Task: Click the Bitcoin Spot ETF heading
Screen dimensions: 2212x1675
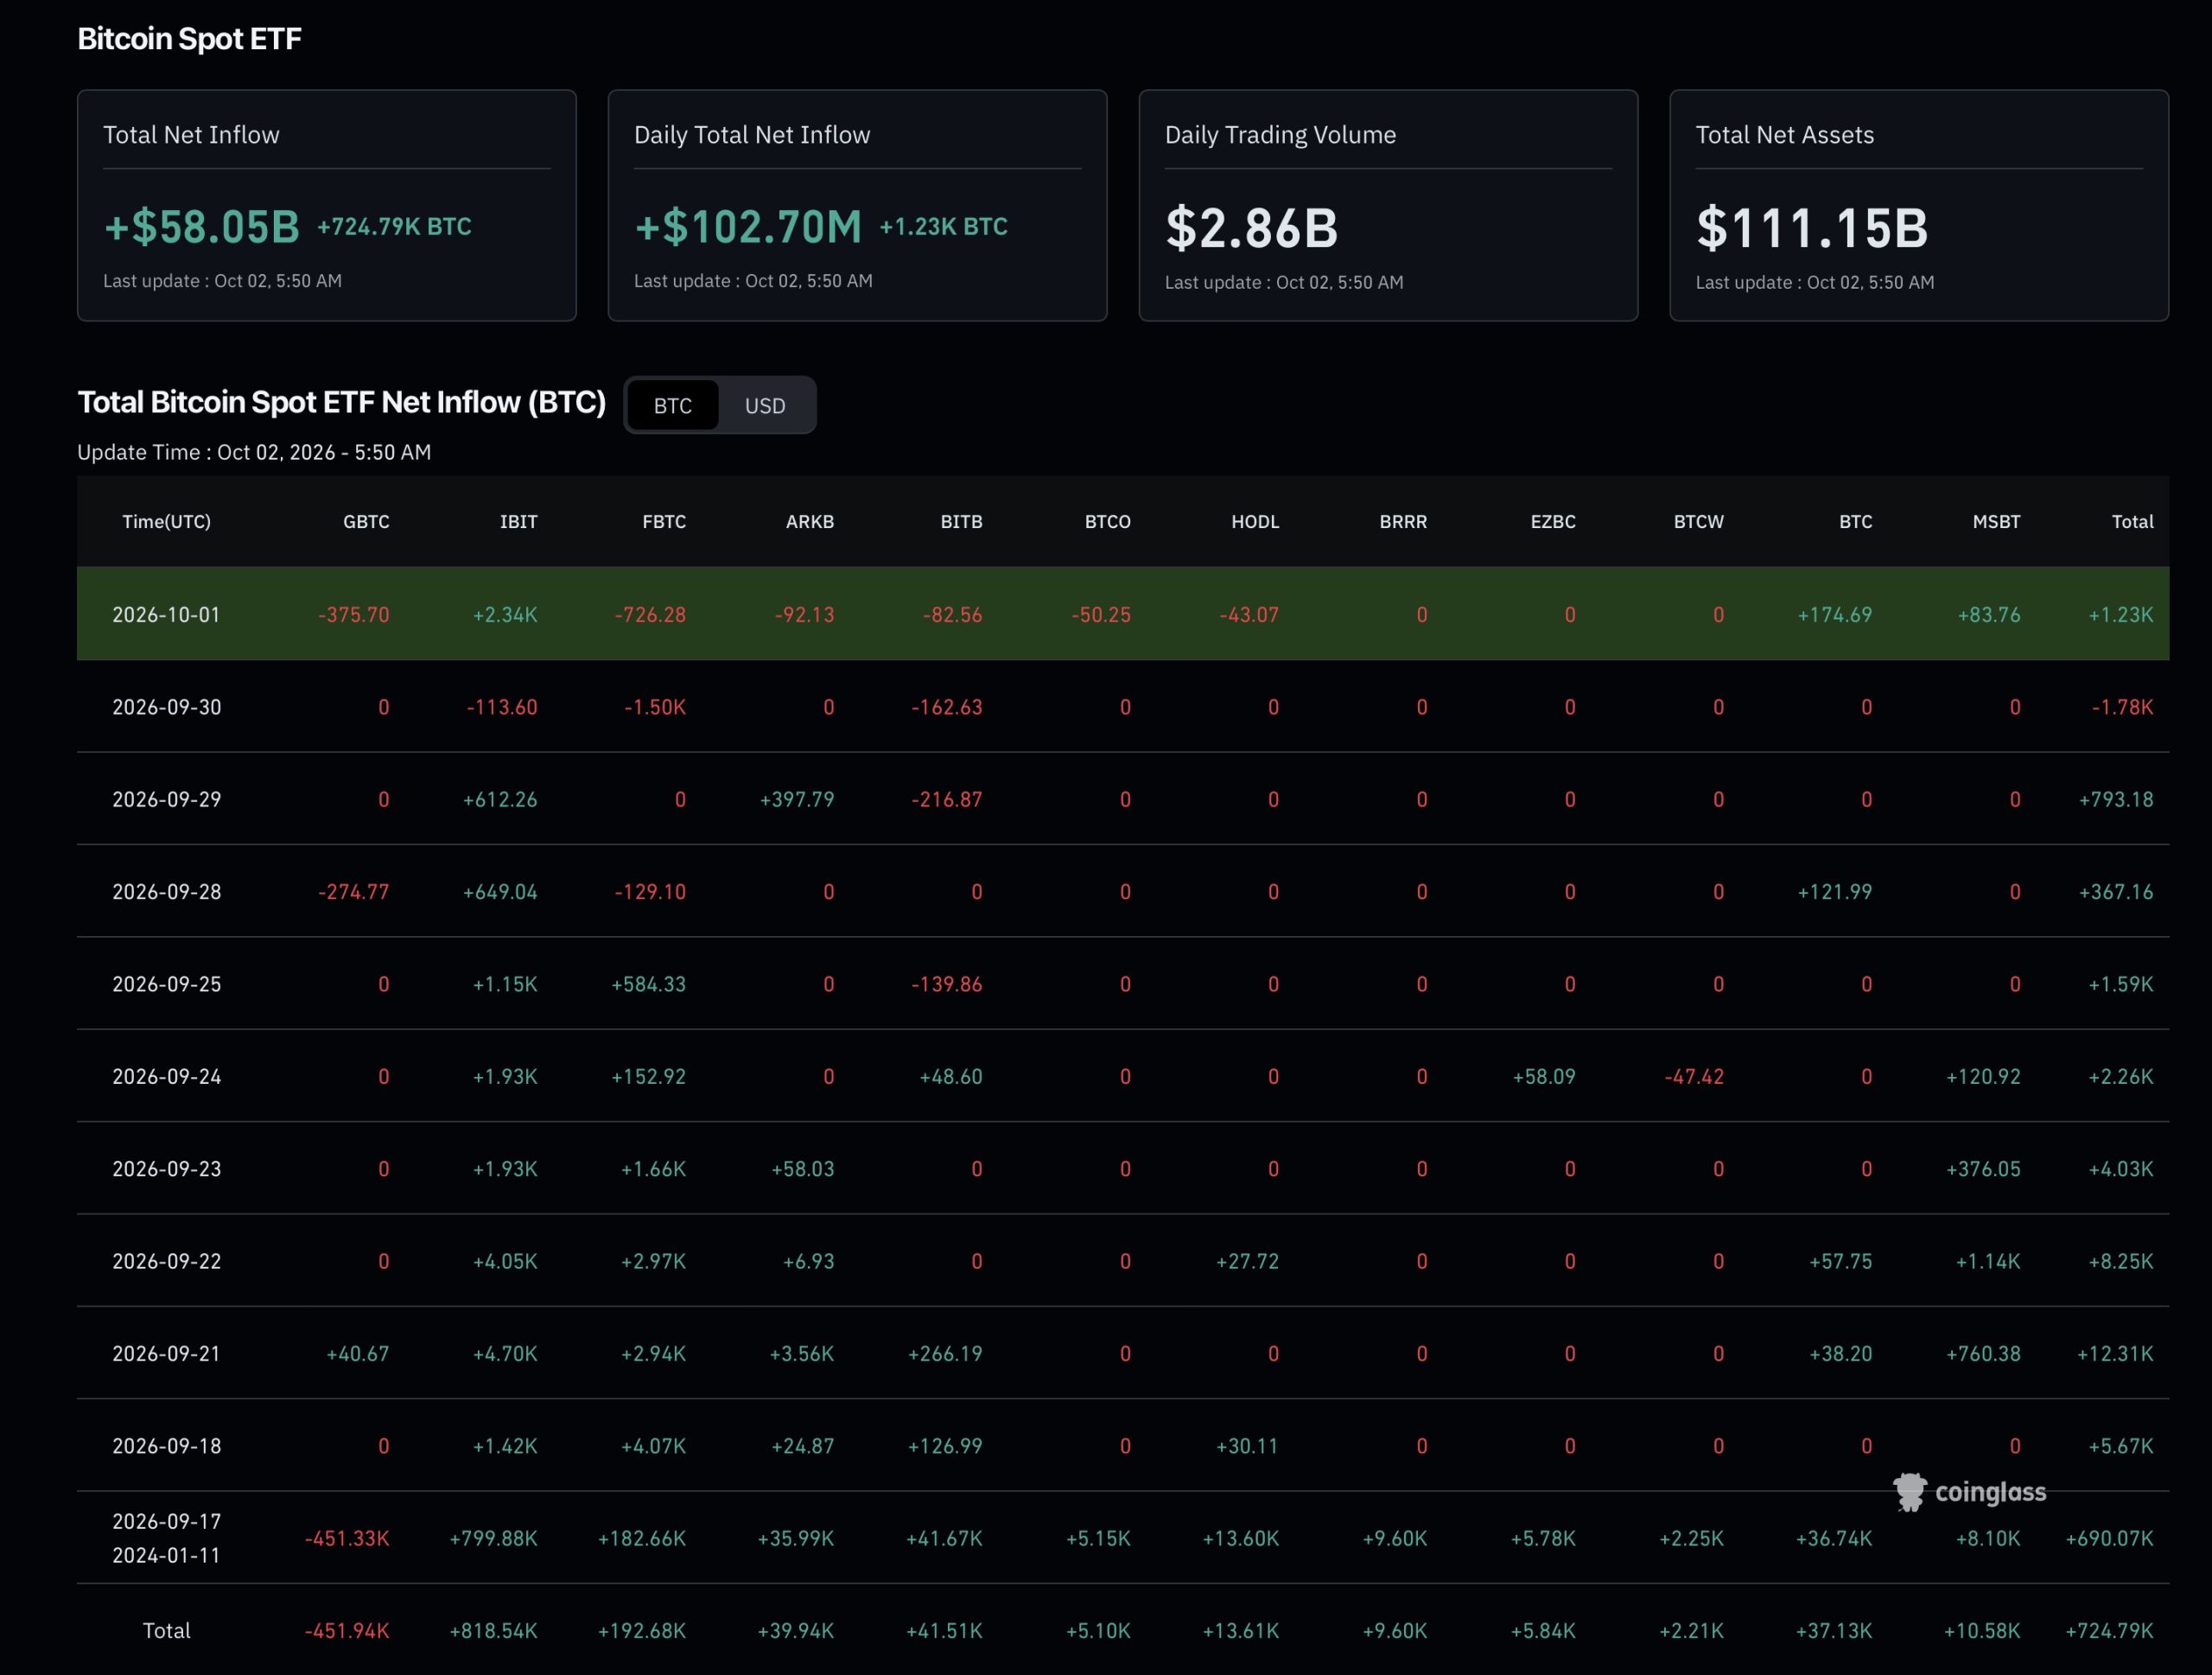Action: tap(189, 38)
